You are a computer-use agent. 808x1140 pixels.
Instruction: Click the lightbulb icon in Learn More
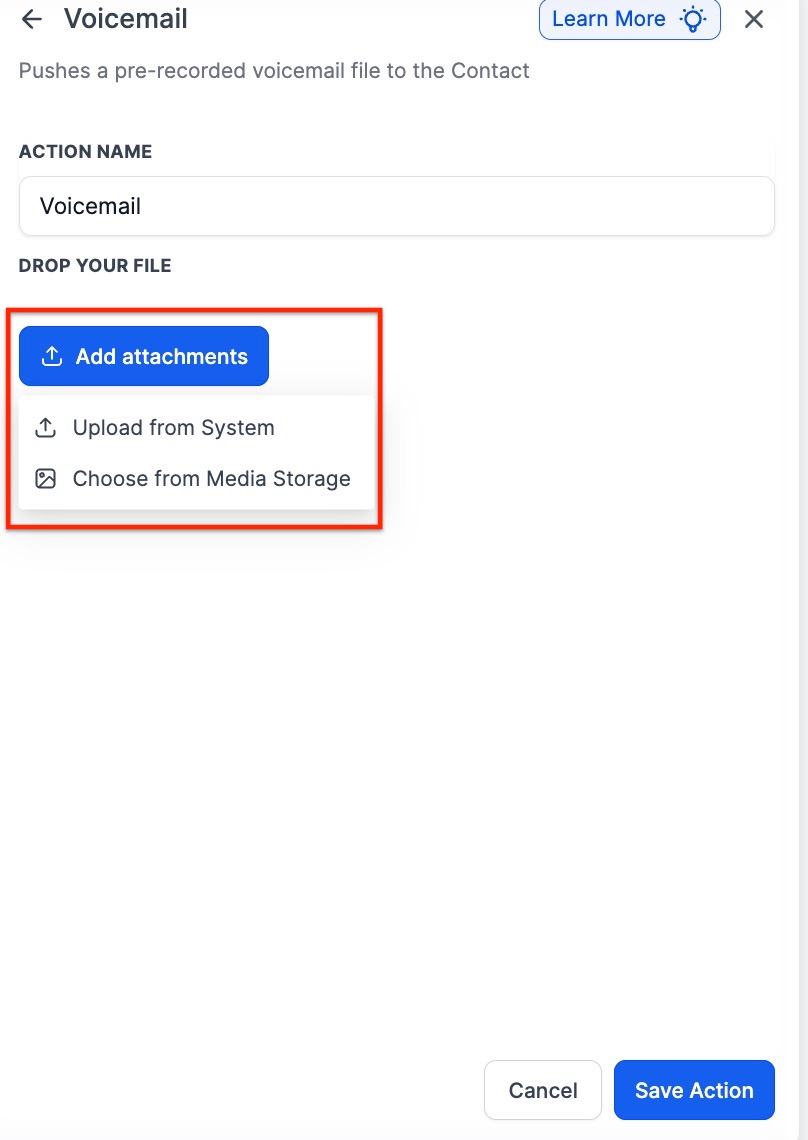click(694, 19)
